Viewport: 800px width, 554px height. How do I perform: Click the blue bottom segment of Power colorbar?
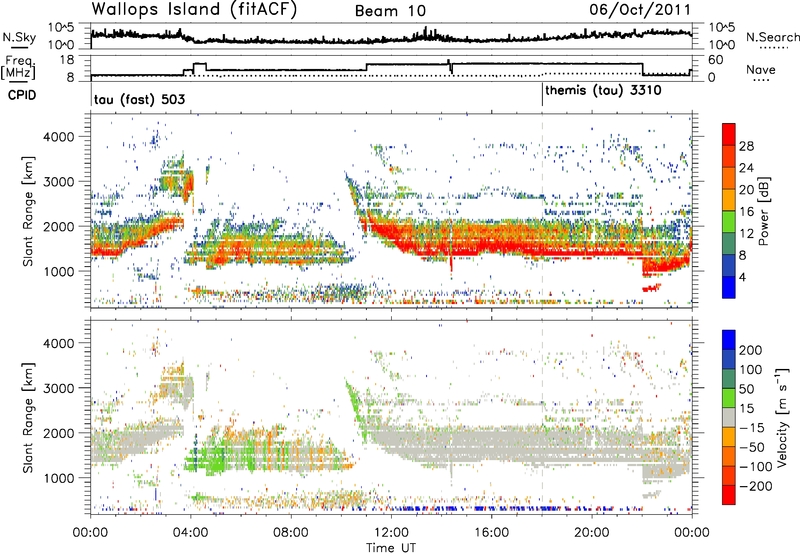[729, 287]
